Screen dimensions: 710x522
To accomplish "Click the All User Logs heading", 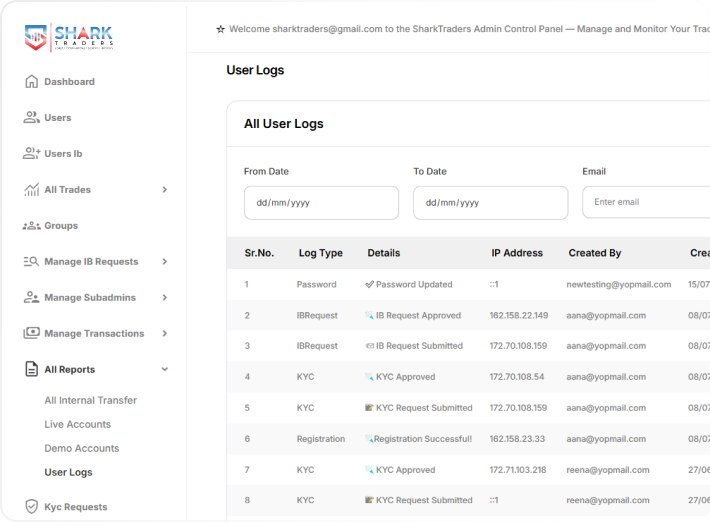I will 283,124.
